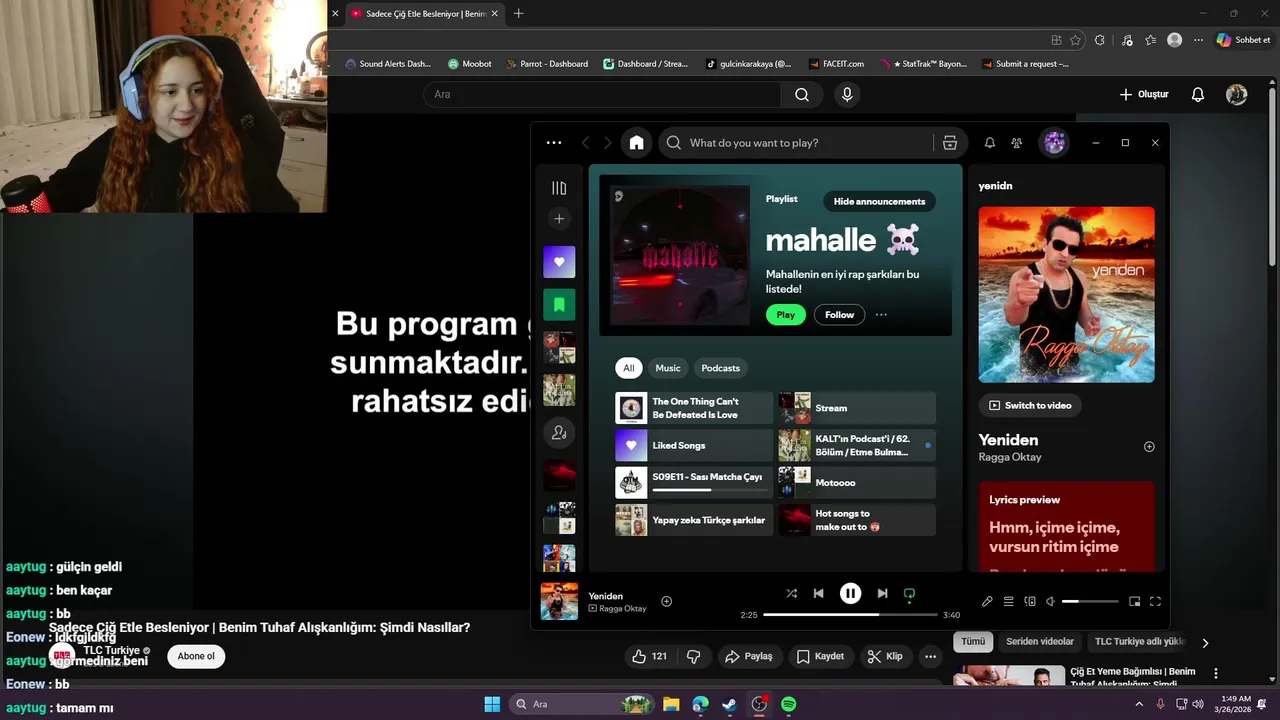Start YouTube voice search microphone
Screen dimensions: 1280x720
(847, 94)
